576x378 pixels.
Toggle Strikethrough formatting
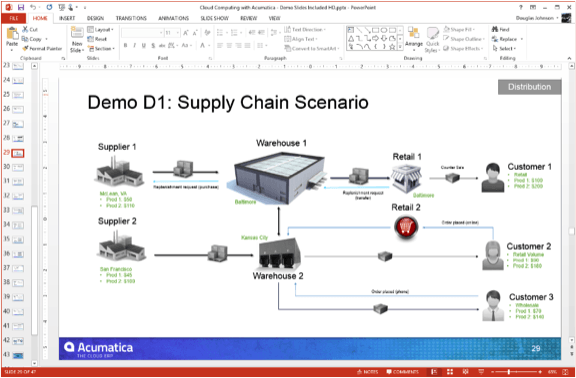pos(162,46)
